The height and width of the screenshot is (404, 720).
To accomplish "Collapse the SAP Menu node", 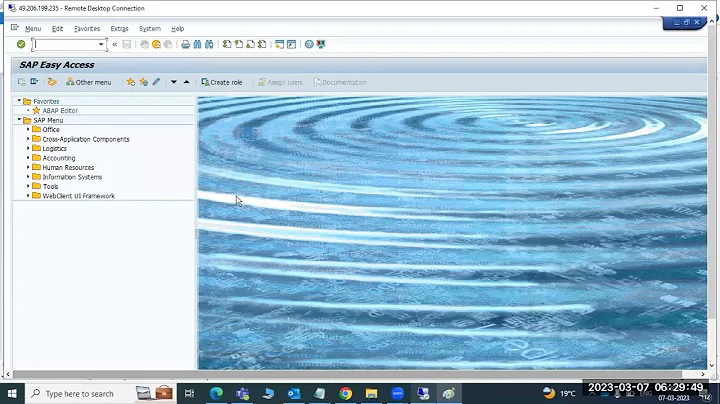I will click(x=19, y=119).
